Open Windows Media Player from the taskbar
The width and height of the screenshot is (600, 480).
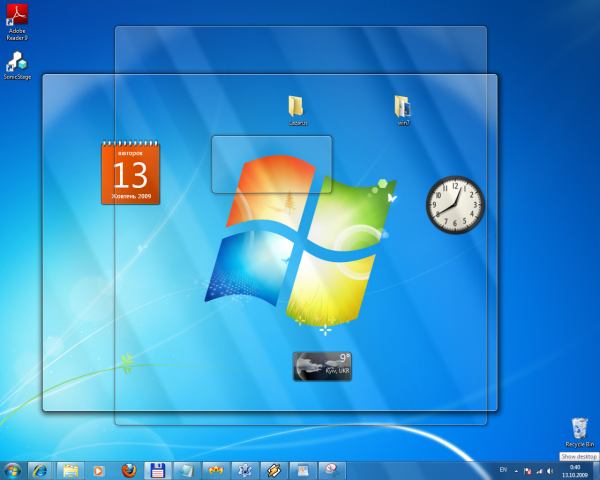(98, 470)
